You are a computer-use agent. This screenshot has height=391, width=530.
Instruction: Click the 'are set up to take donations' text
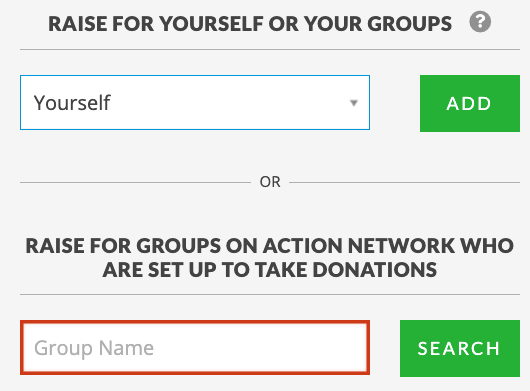pyautogui.click(x=270, y=270)
